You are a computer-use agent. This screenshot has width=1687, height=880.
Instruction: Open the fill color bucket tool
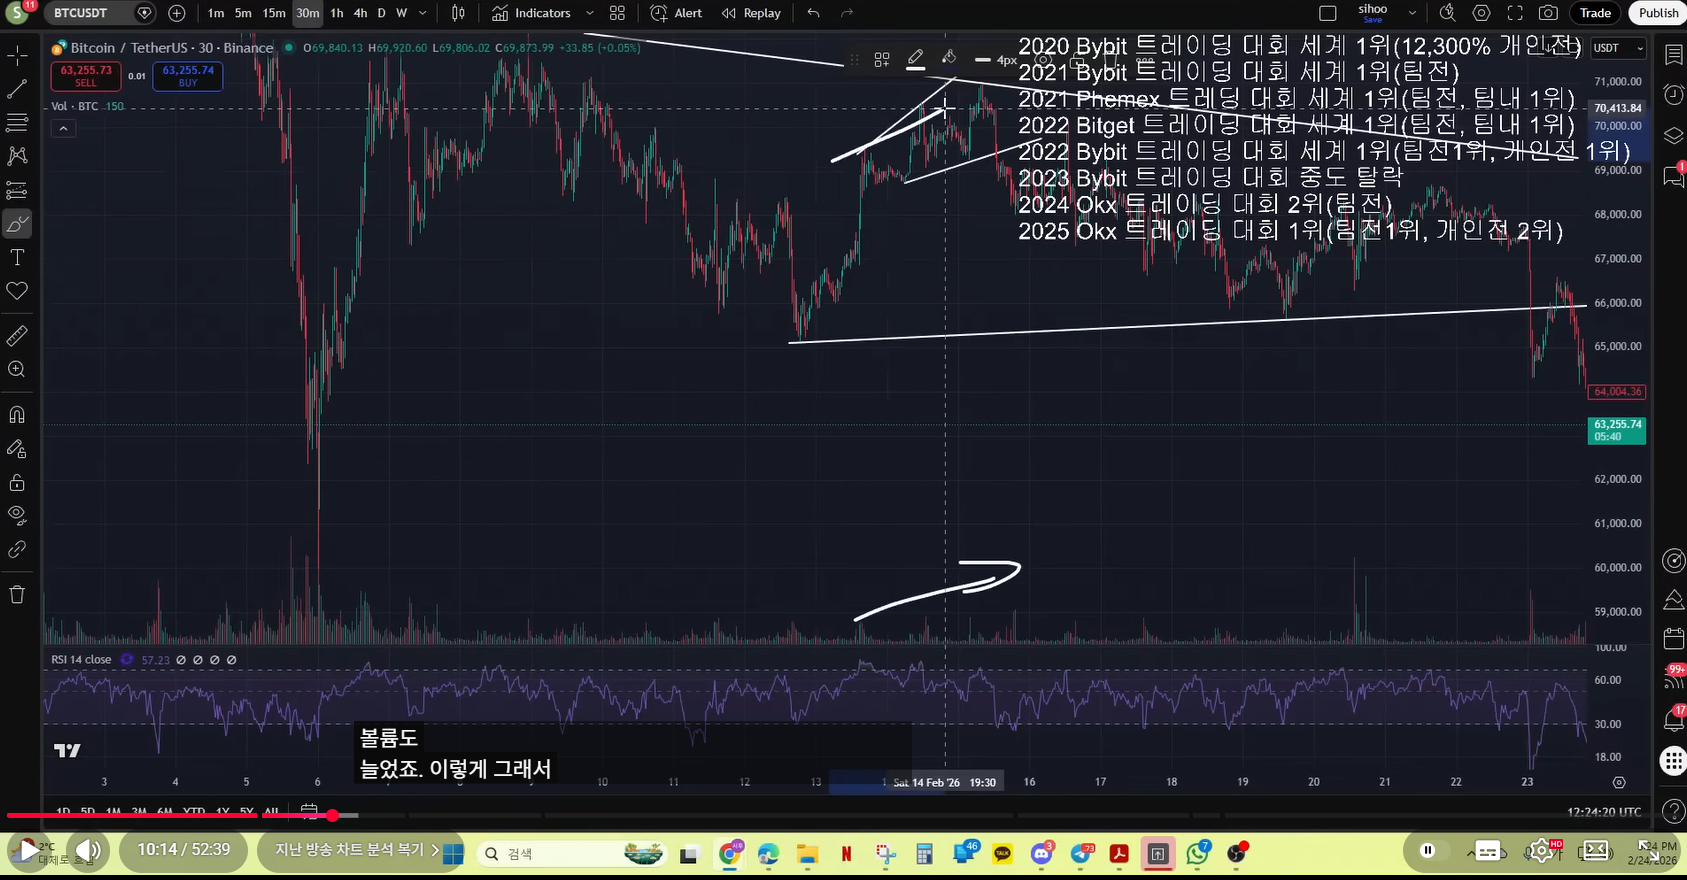949,59
